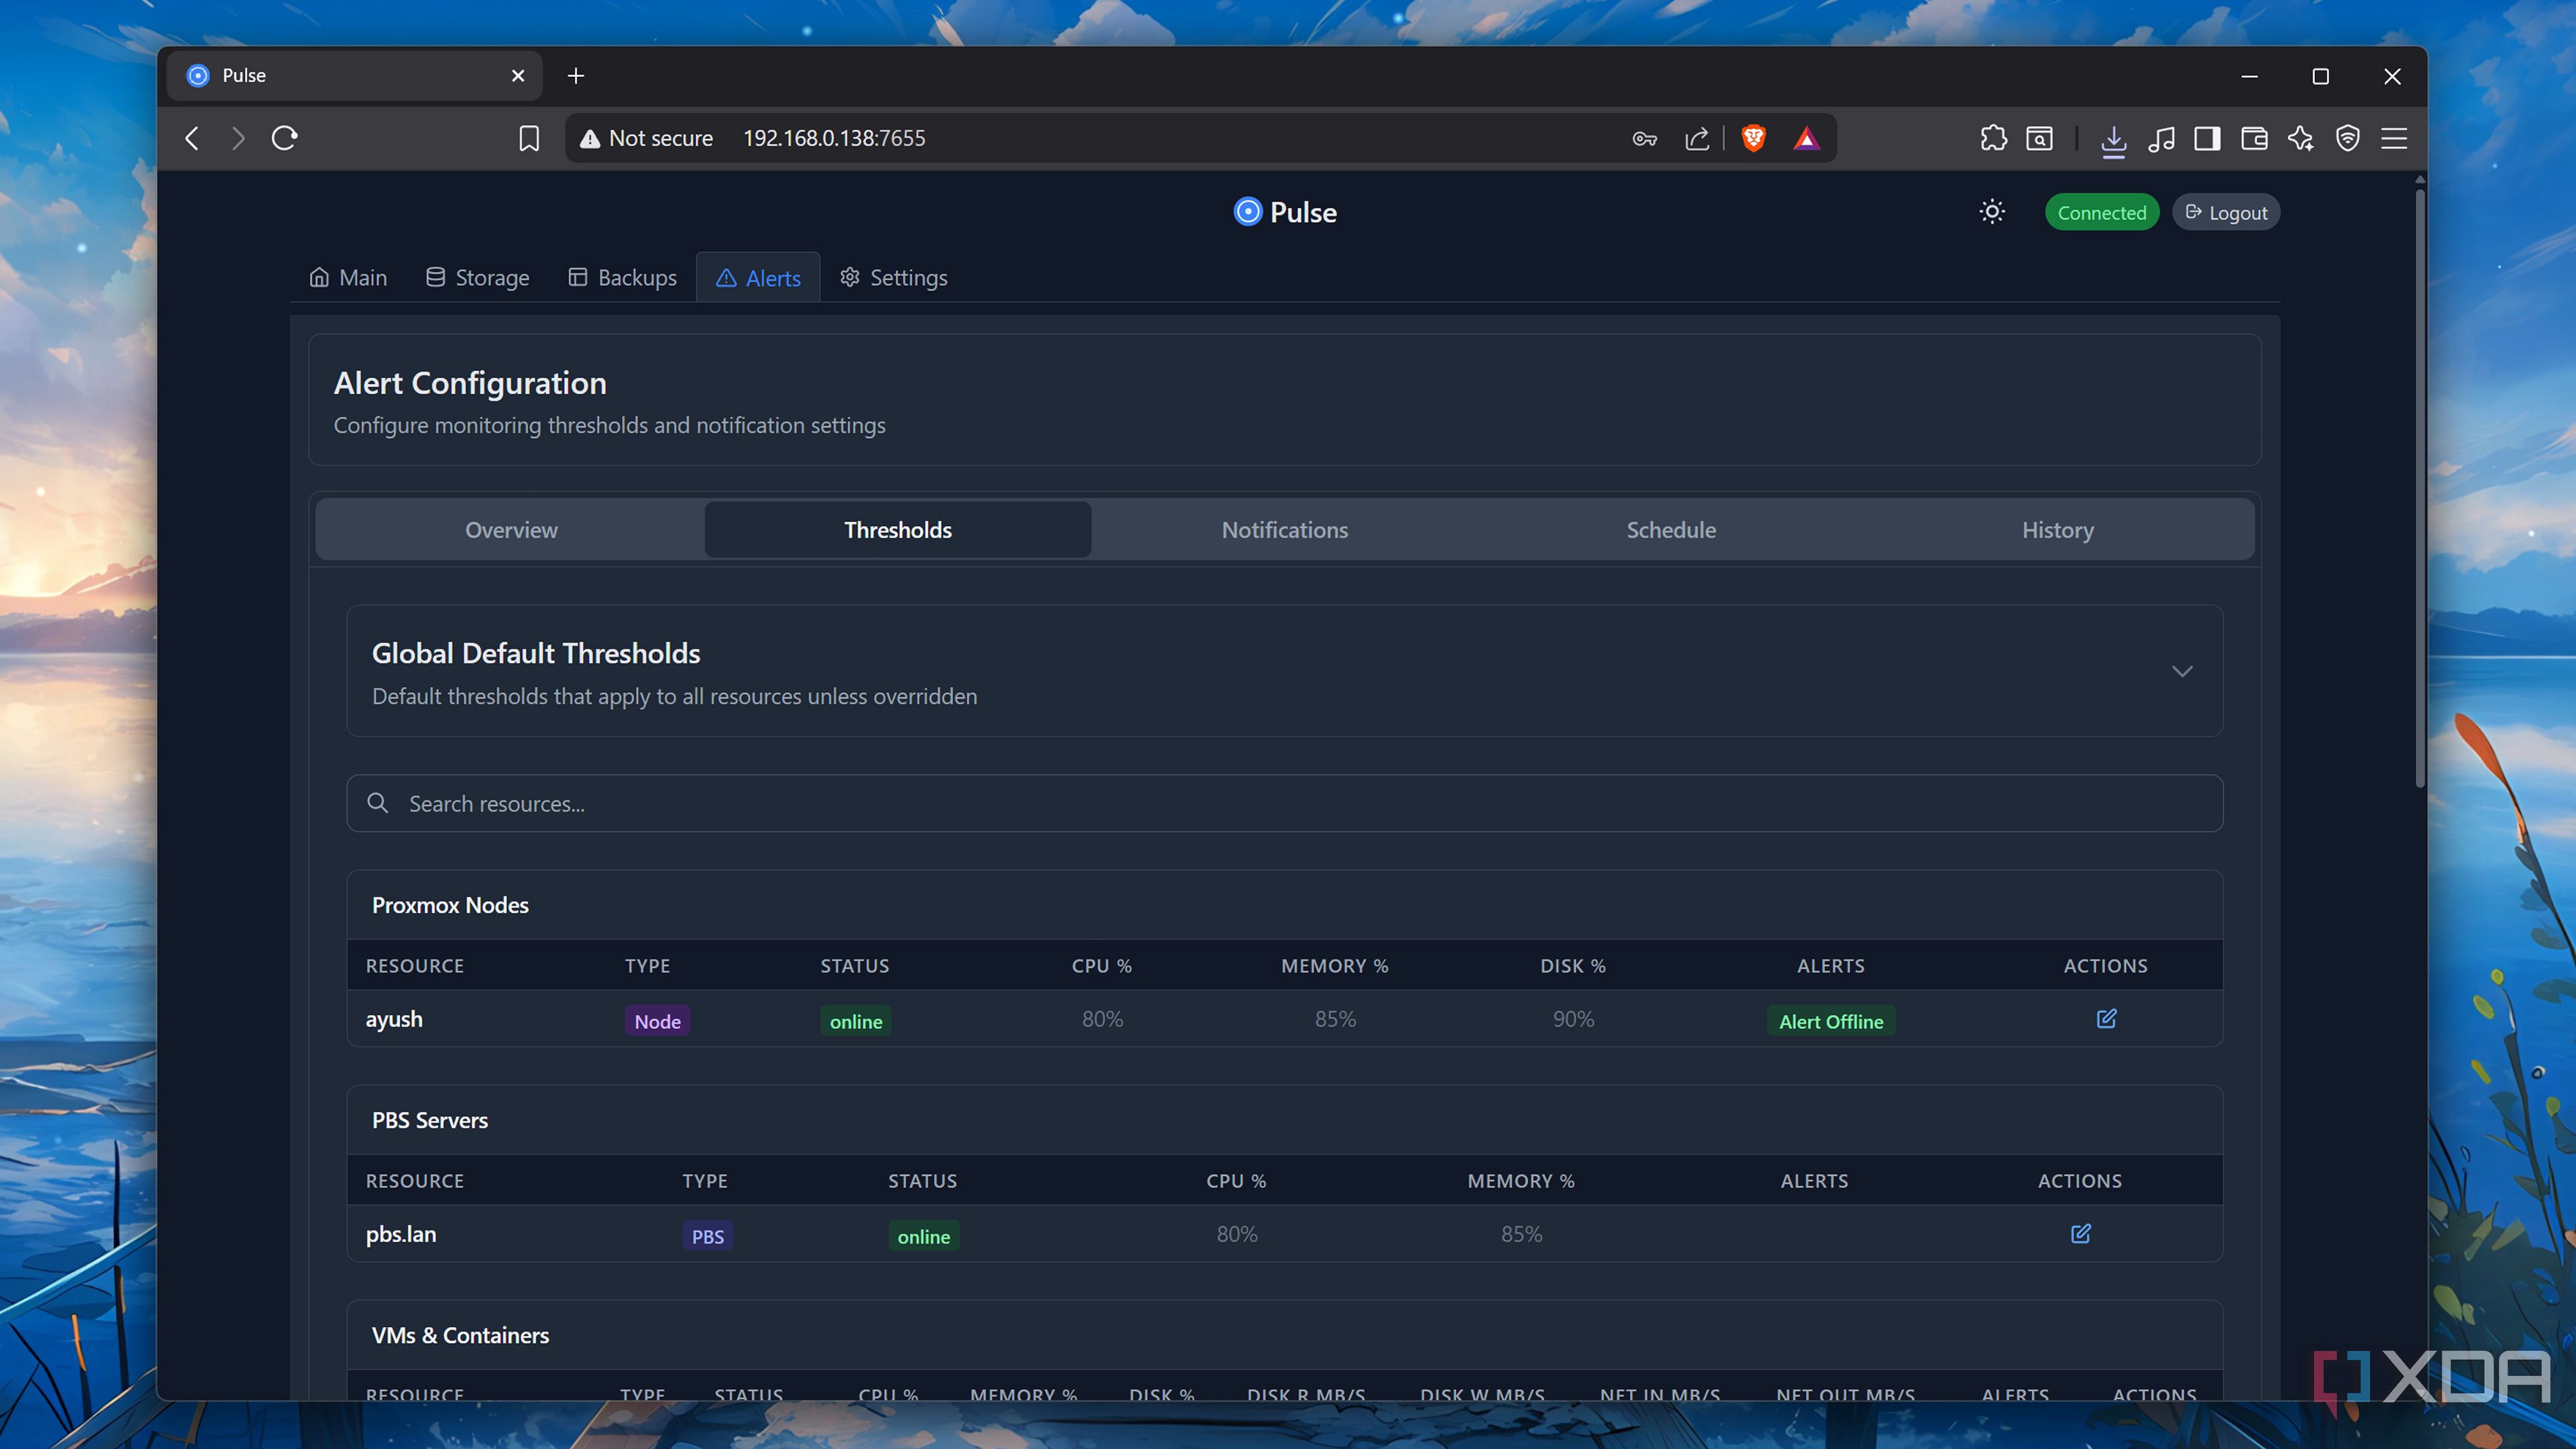Open the Brave Wallet icon

[x=2254, y=138]
